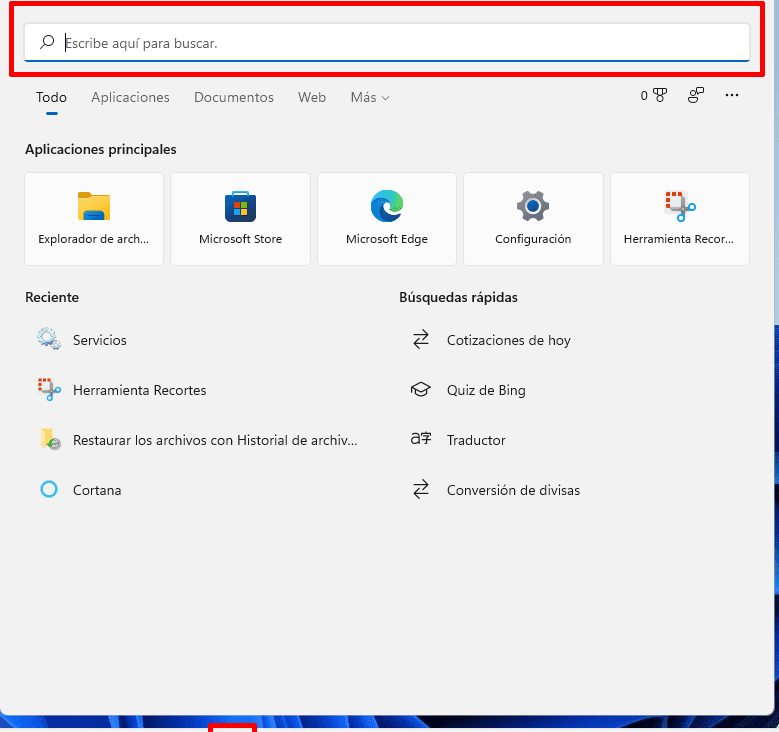This screenshot has width=779, height=732.
Task: Switch to the Aplicaciones tab
Action: (x=130, y=97)
